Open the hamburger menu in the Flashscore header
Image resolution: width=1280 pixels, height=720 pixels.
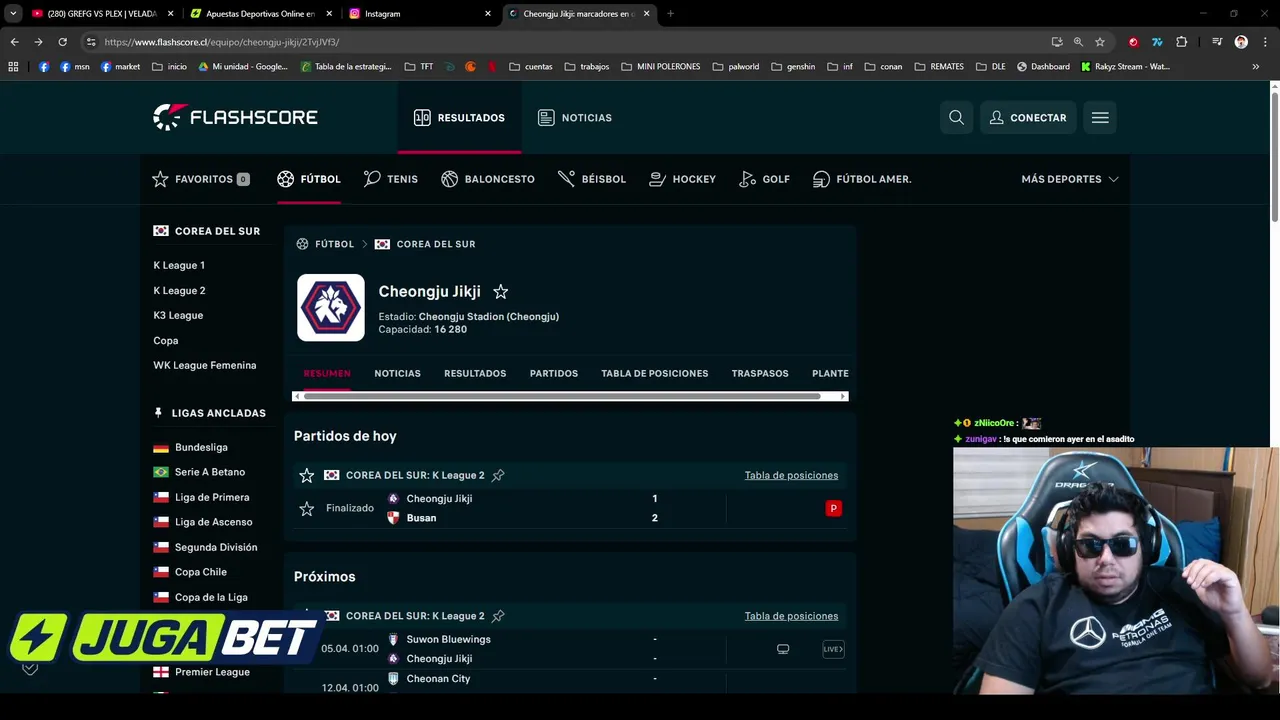[x=1100, y=117]
